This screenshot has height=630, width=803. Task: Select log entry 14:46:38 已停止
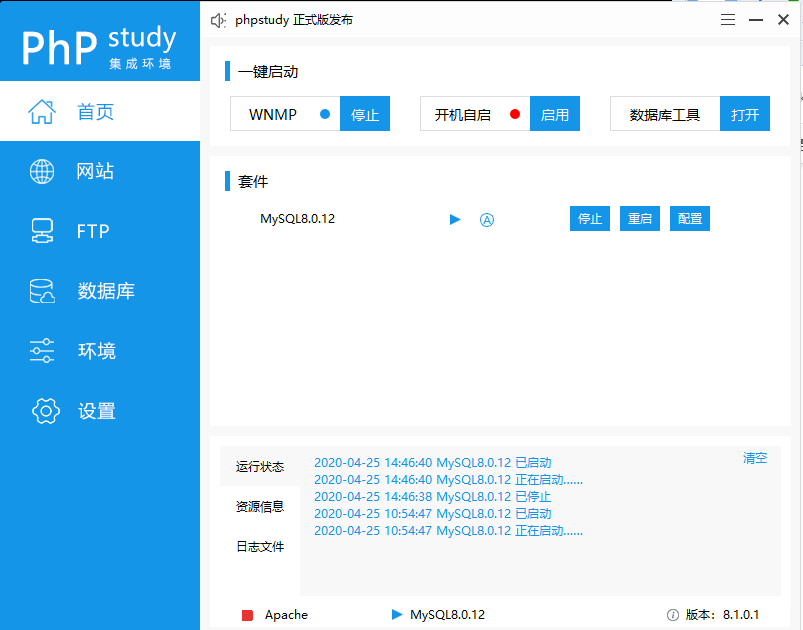point(433,496)
